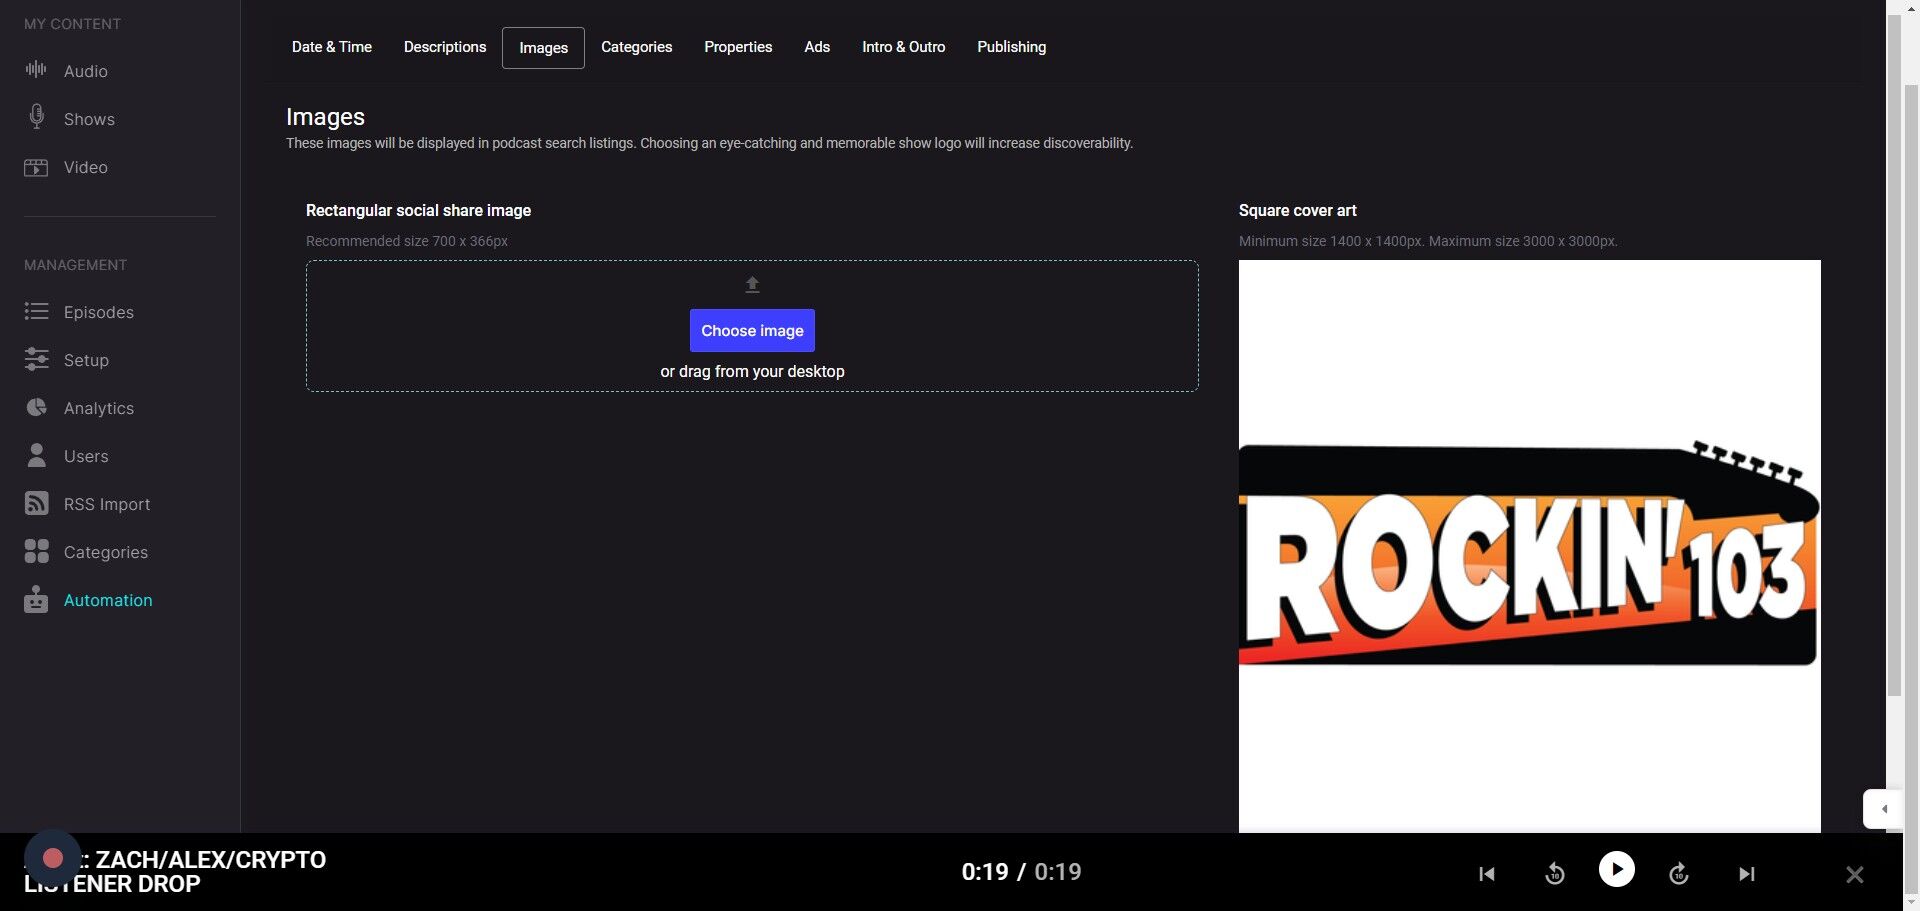Click the Video film icon
Image resolution: width=1920 pixels, height=911 pixels.
[36, 167]
